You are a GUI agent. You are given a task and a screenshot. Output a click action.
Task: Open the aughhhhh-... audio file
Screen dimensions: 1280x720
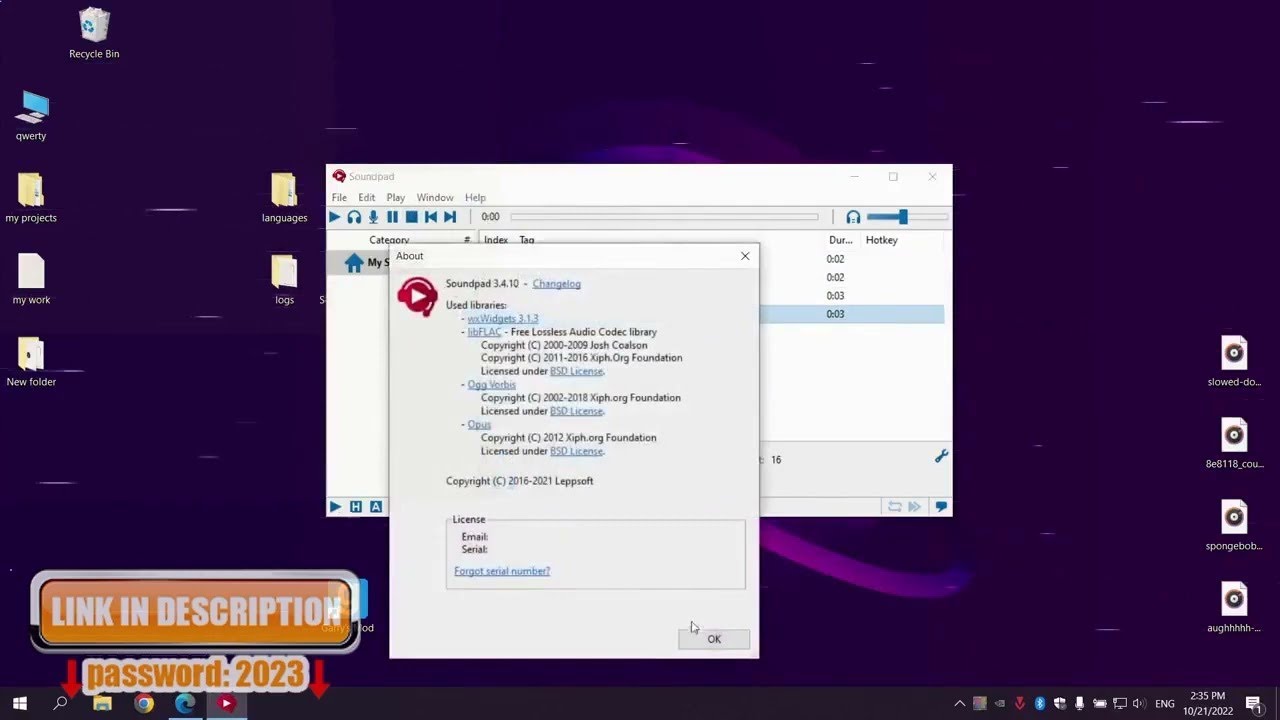[x=1234, y=608]
